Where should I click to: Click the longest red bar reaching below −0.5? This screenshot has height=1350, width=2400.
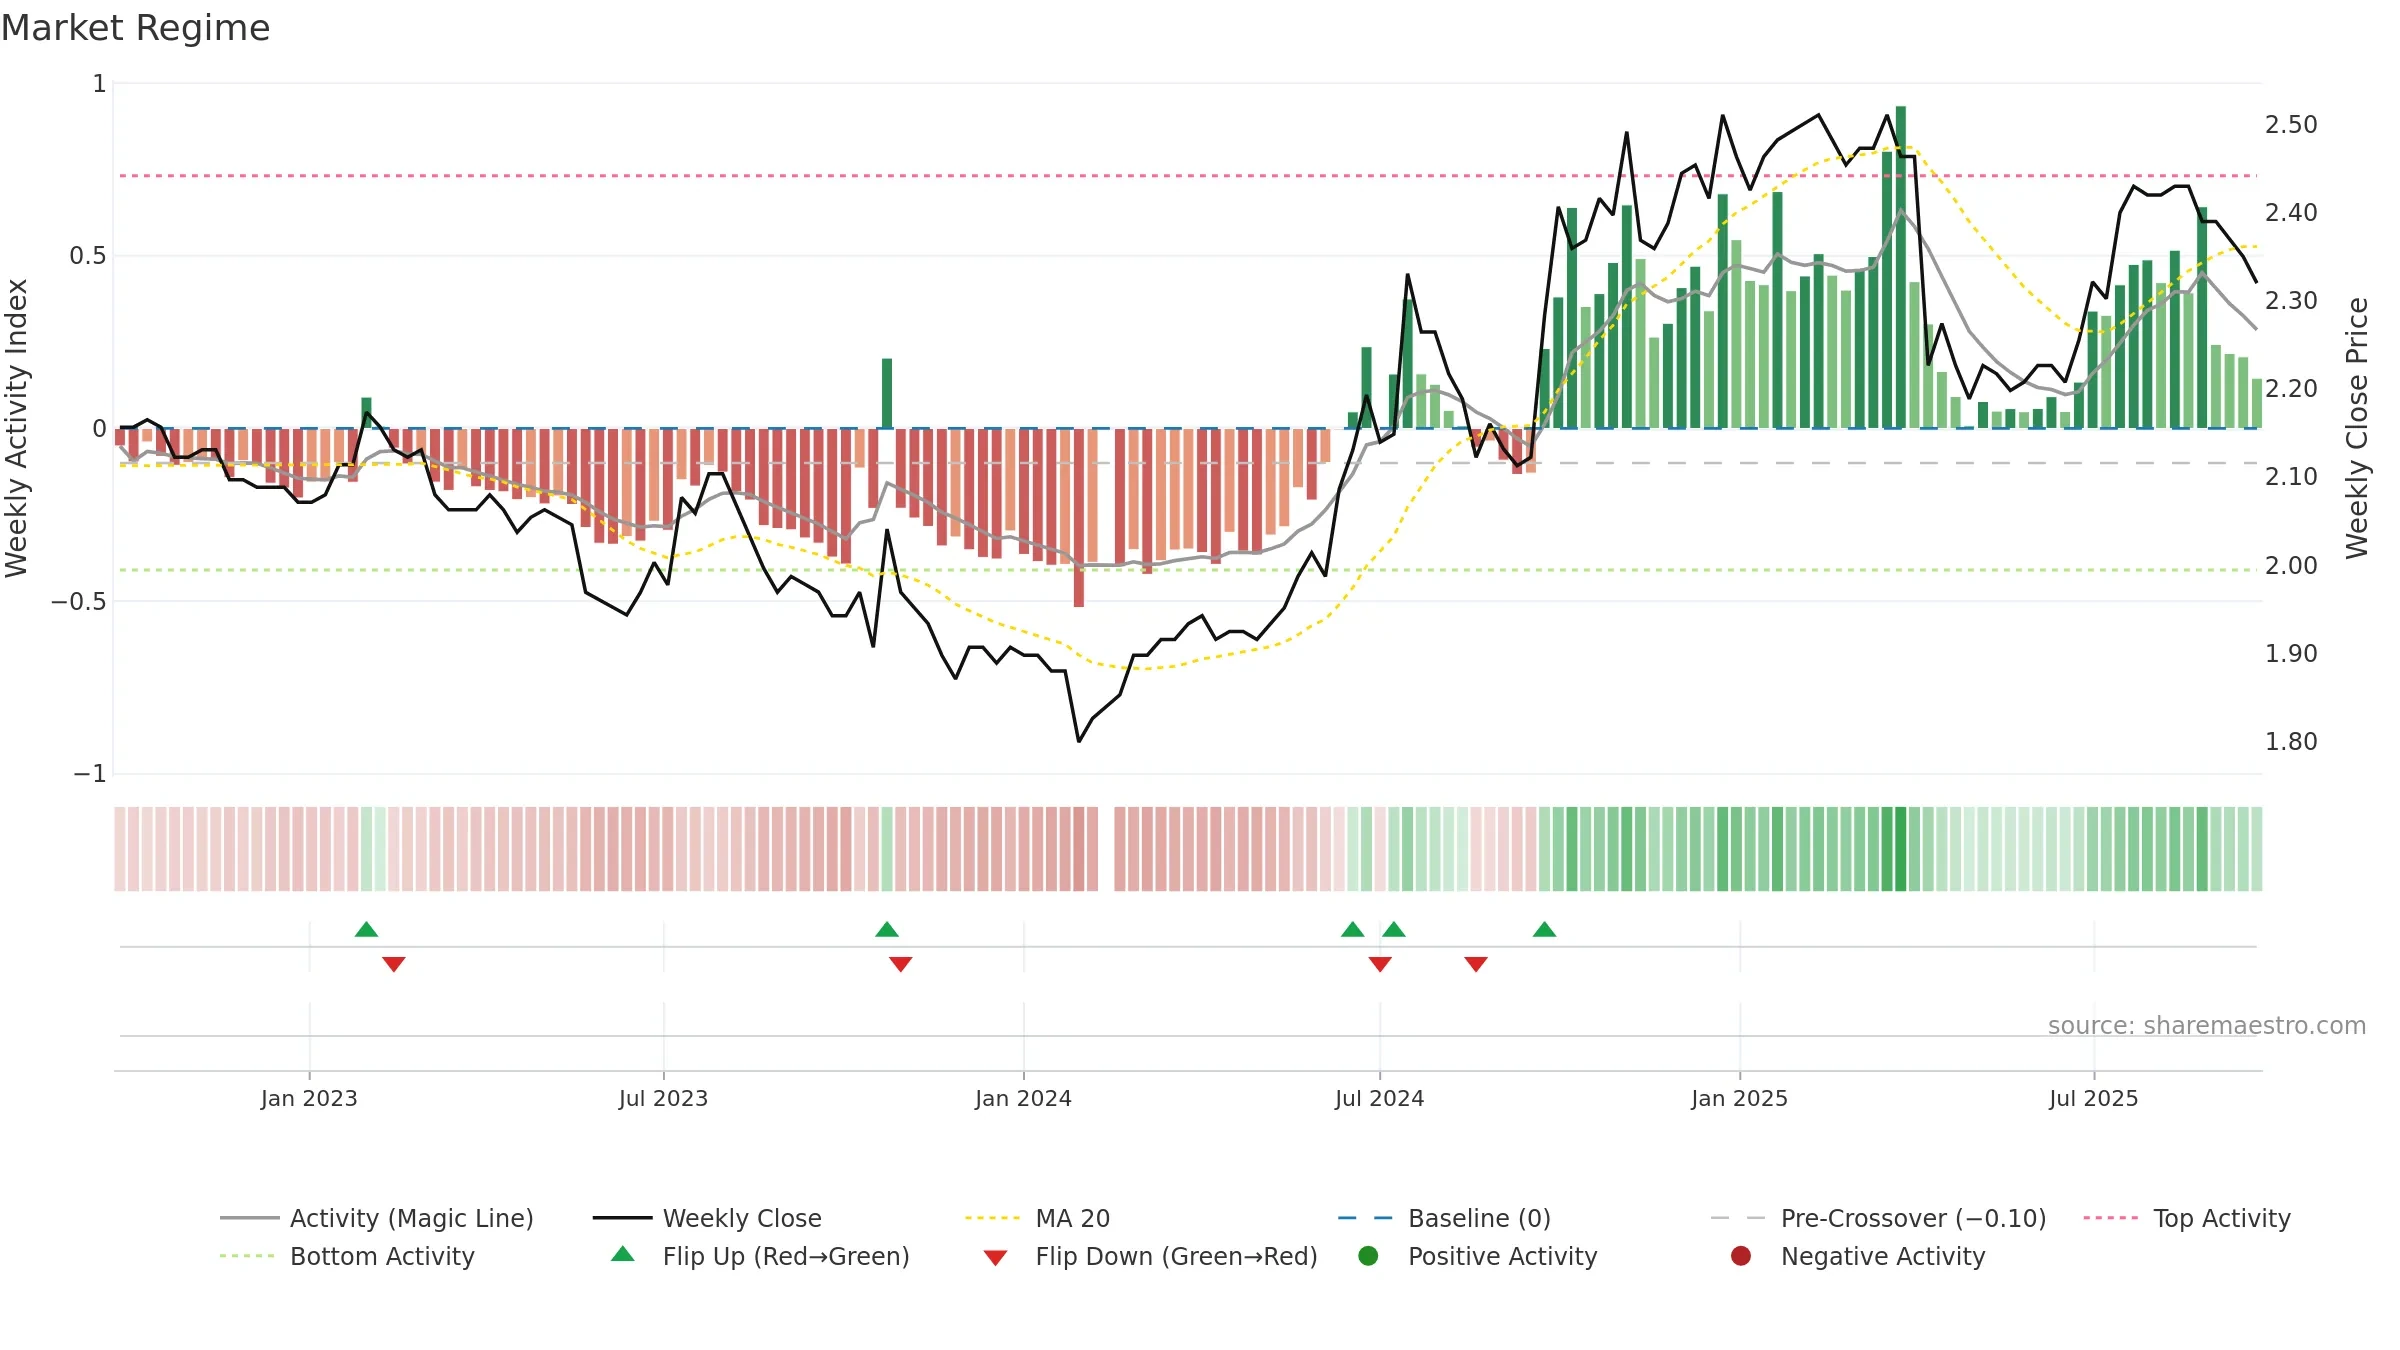point(1079,517)
